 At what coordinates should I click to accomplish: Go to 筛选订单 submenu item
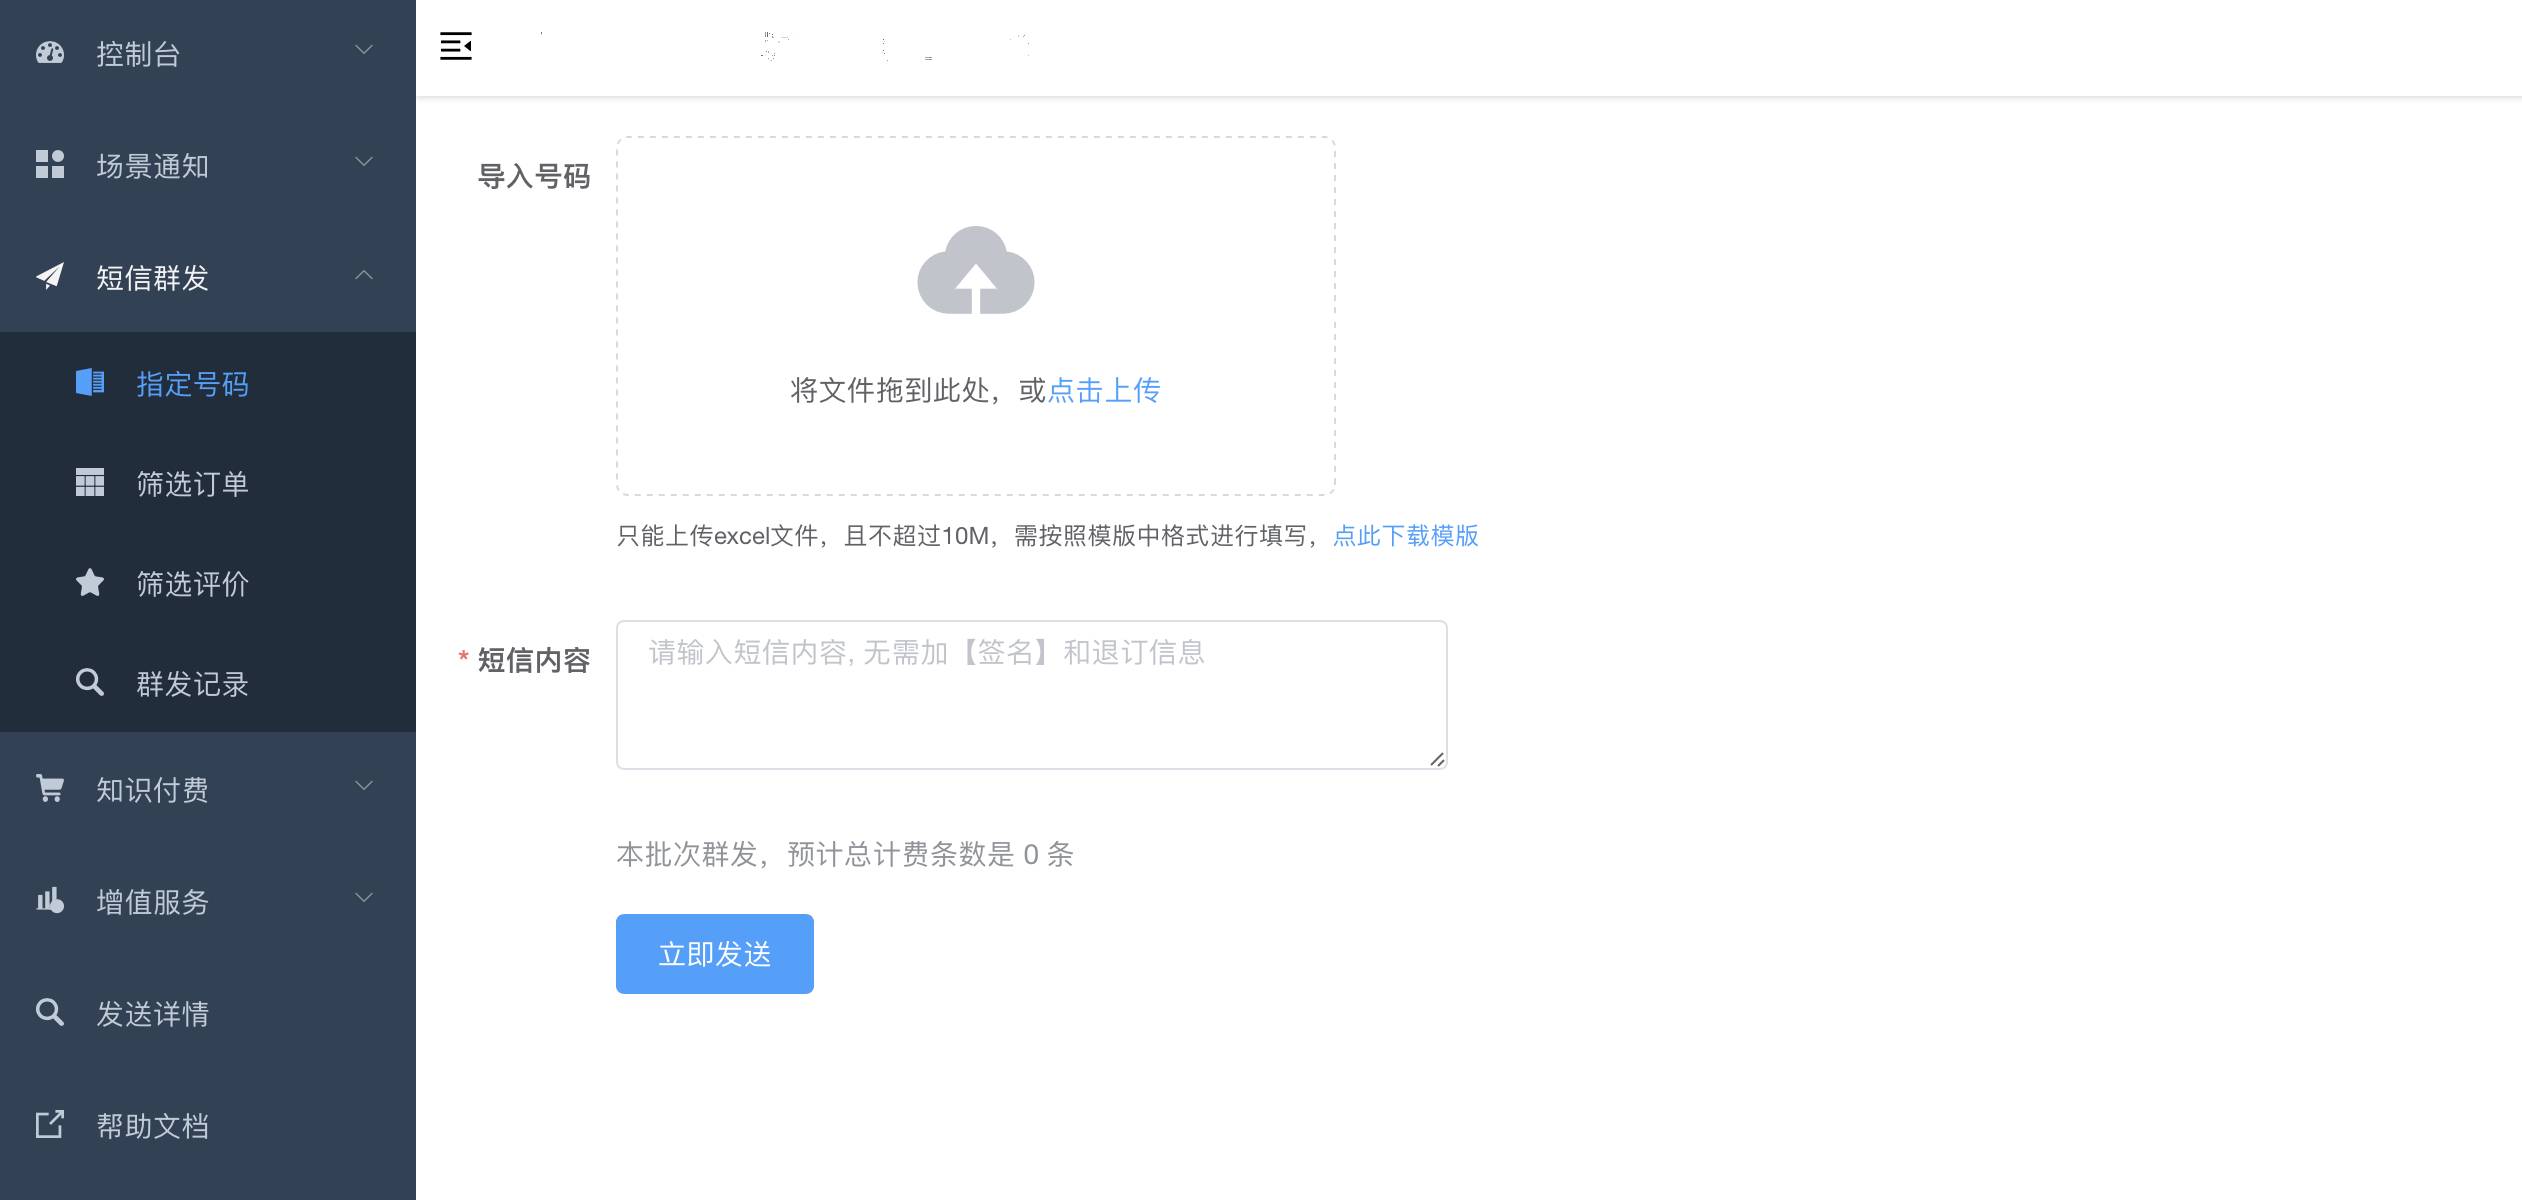tap(208, 482)
